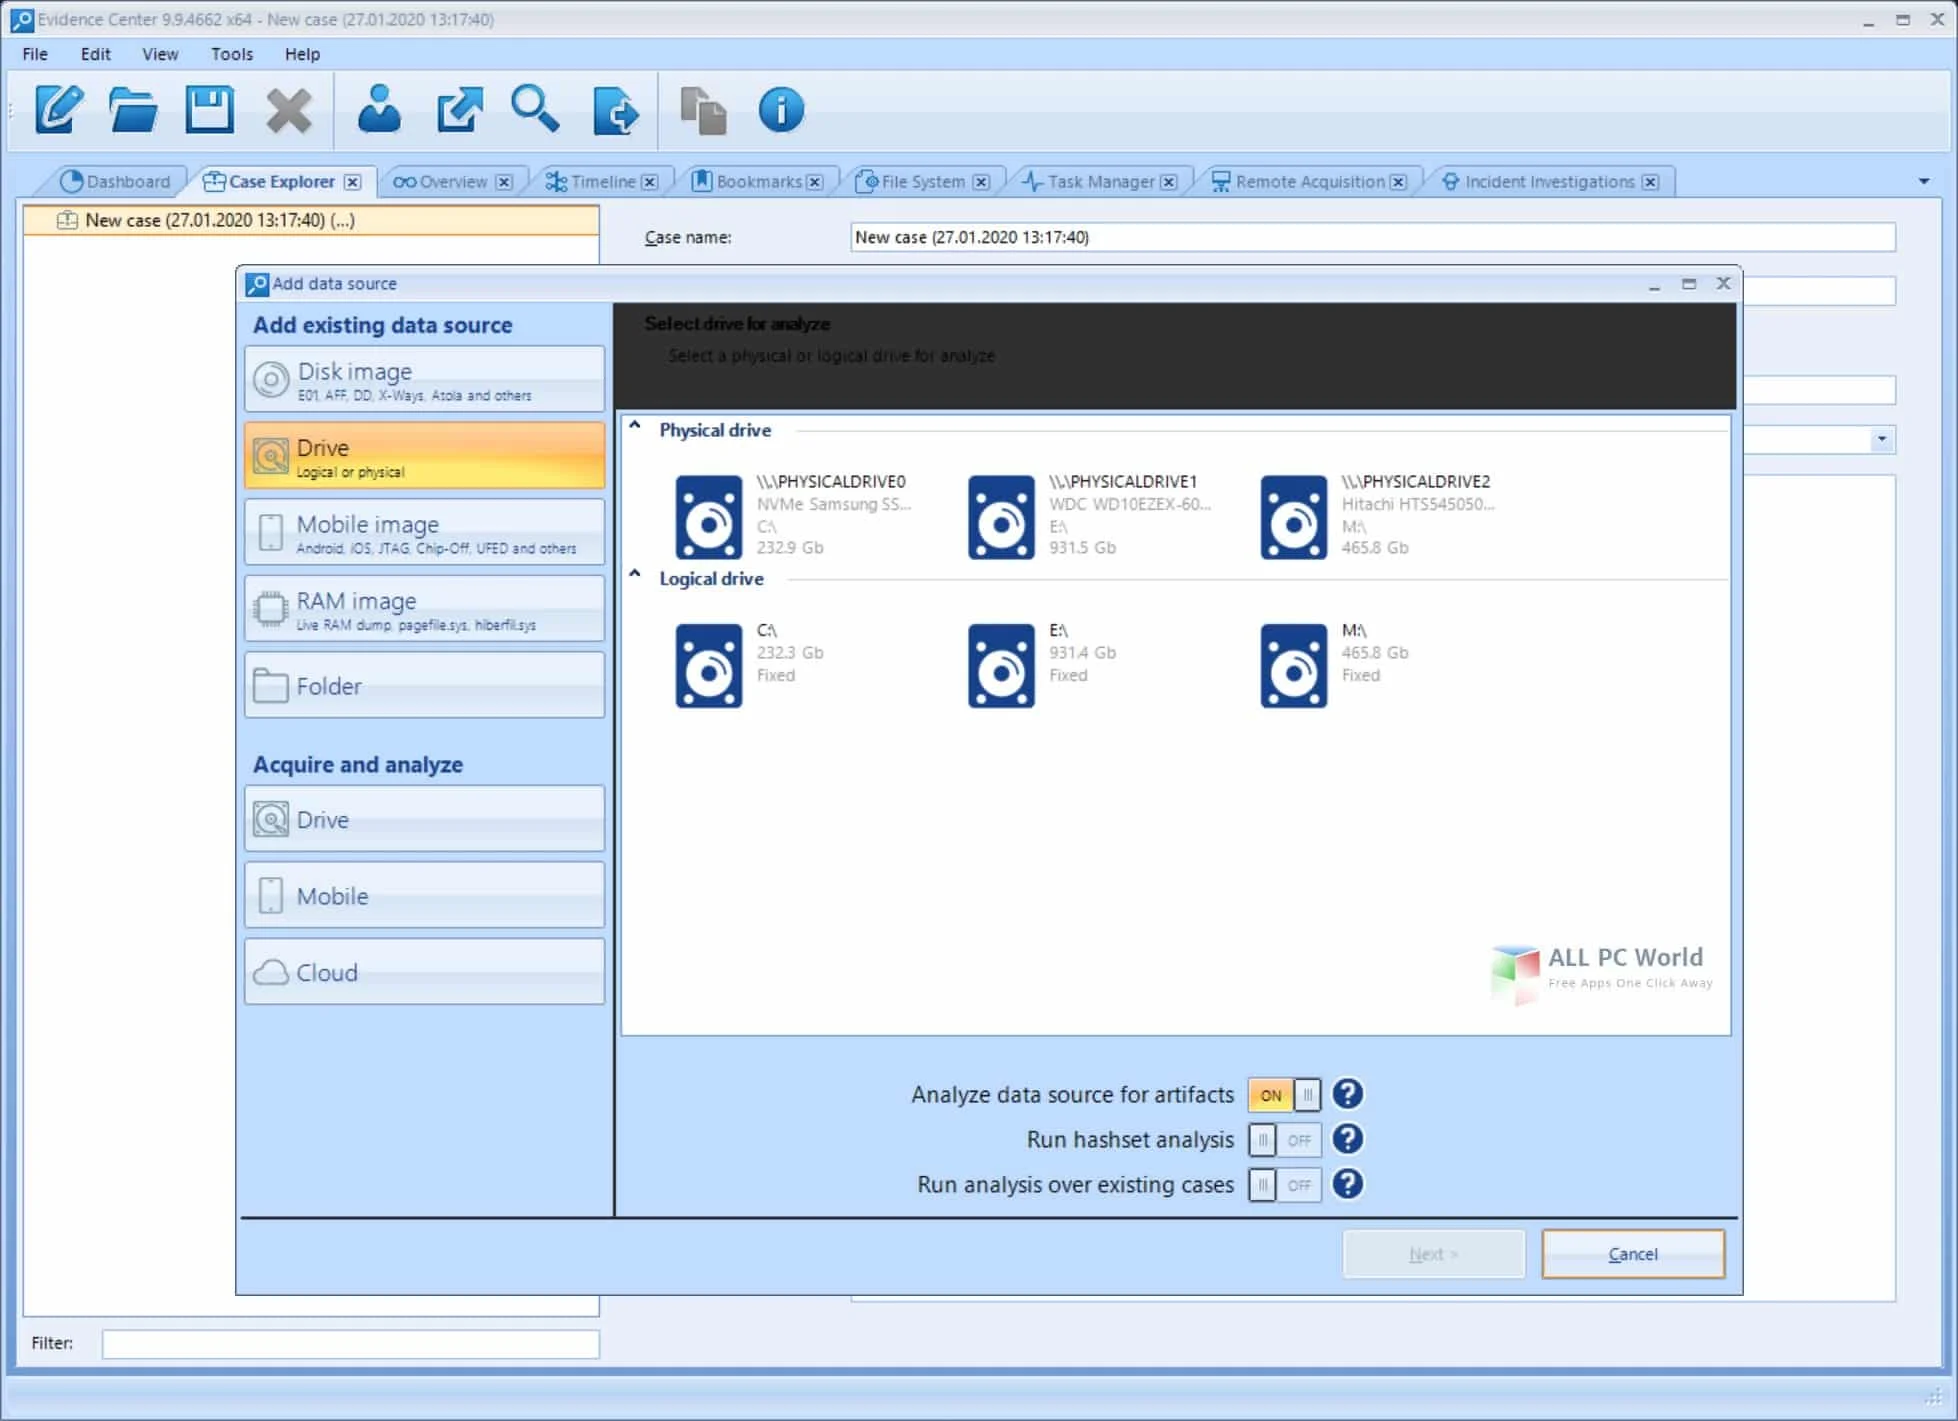Close the Task Manager tab via its X
The width and height of the screenshot is (1958, 1421).
click(1169, 182)
